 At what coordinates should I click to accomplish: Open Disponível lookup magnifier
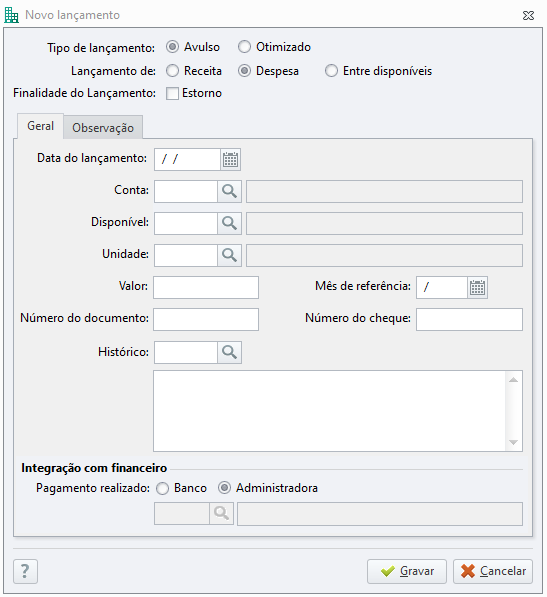point(229,223)
